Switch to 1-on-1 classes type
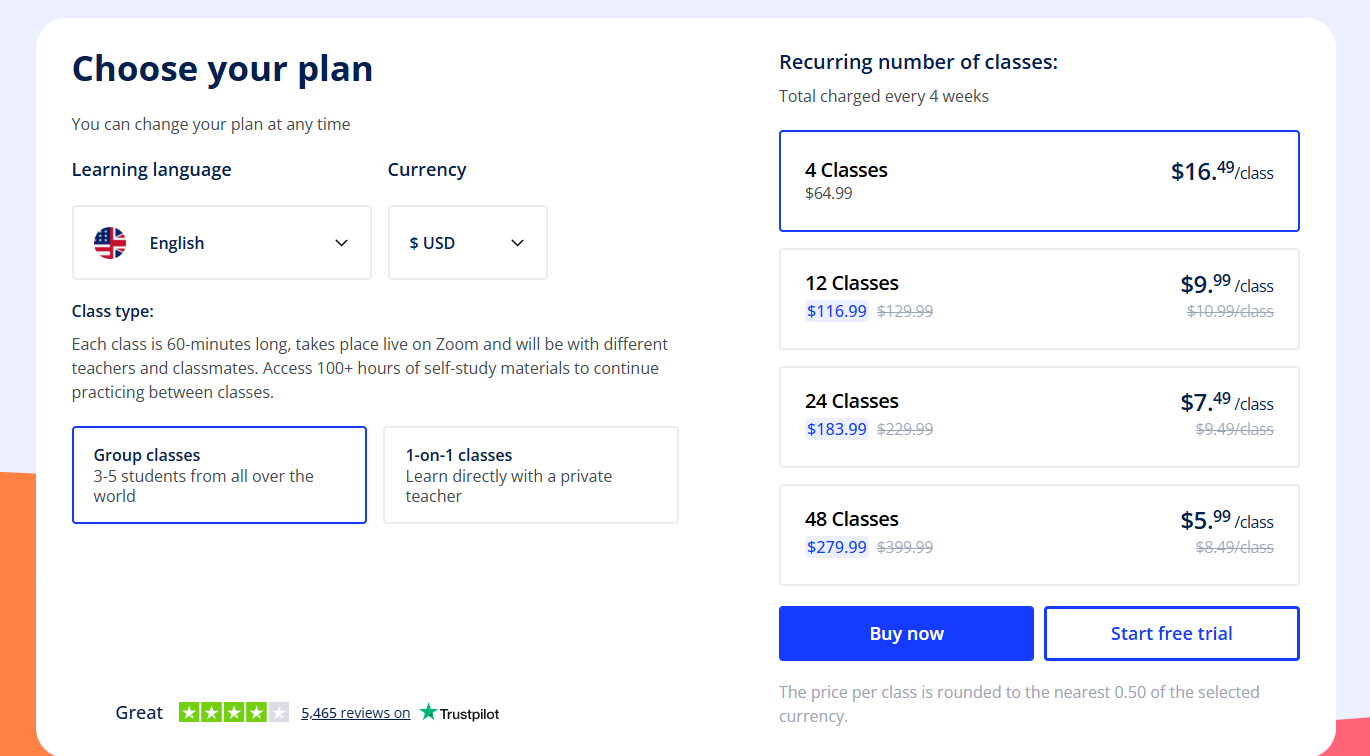 pyautogui.click(x=530, y=475)
